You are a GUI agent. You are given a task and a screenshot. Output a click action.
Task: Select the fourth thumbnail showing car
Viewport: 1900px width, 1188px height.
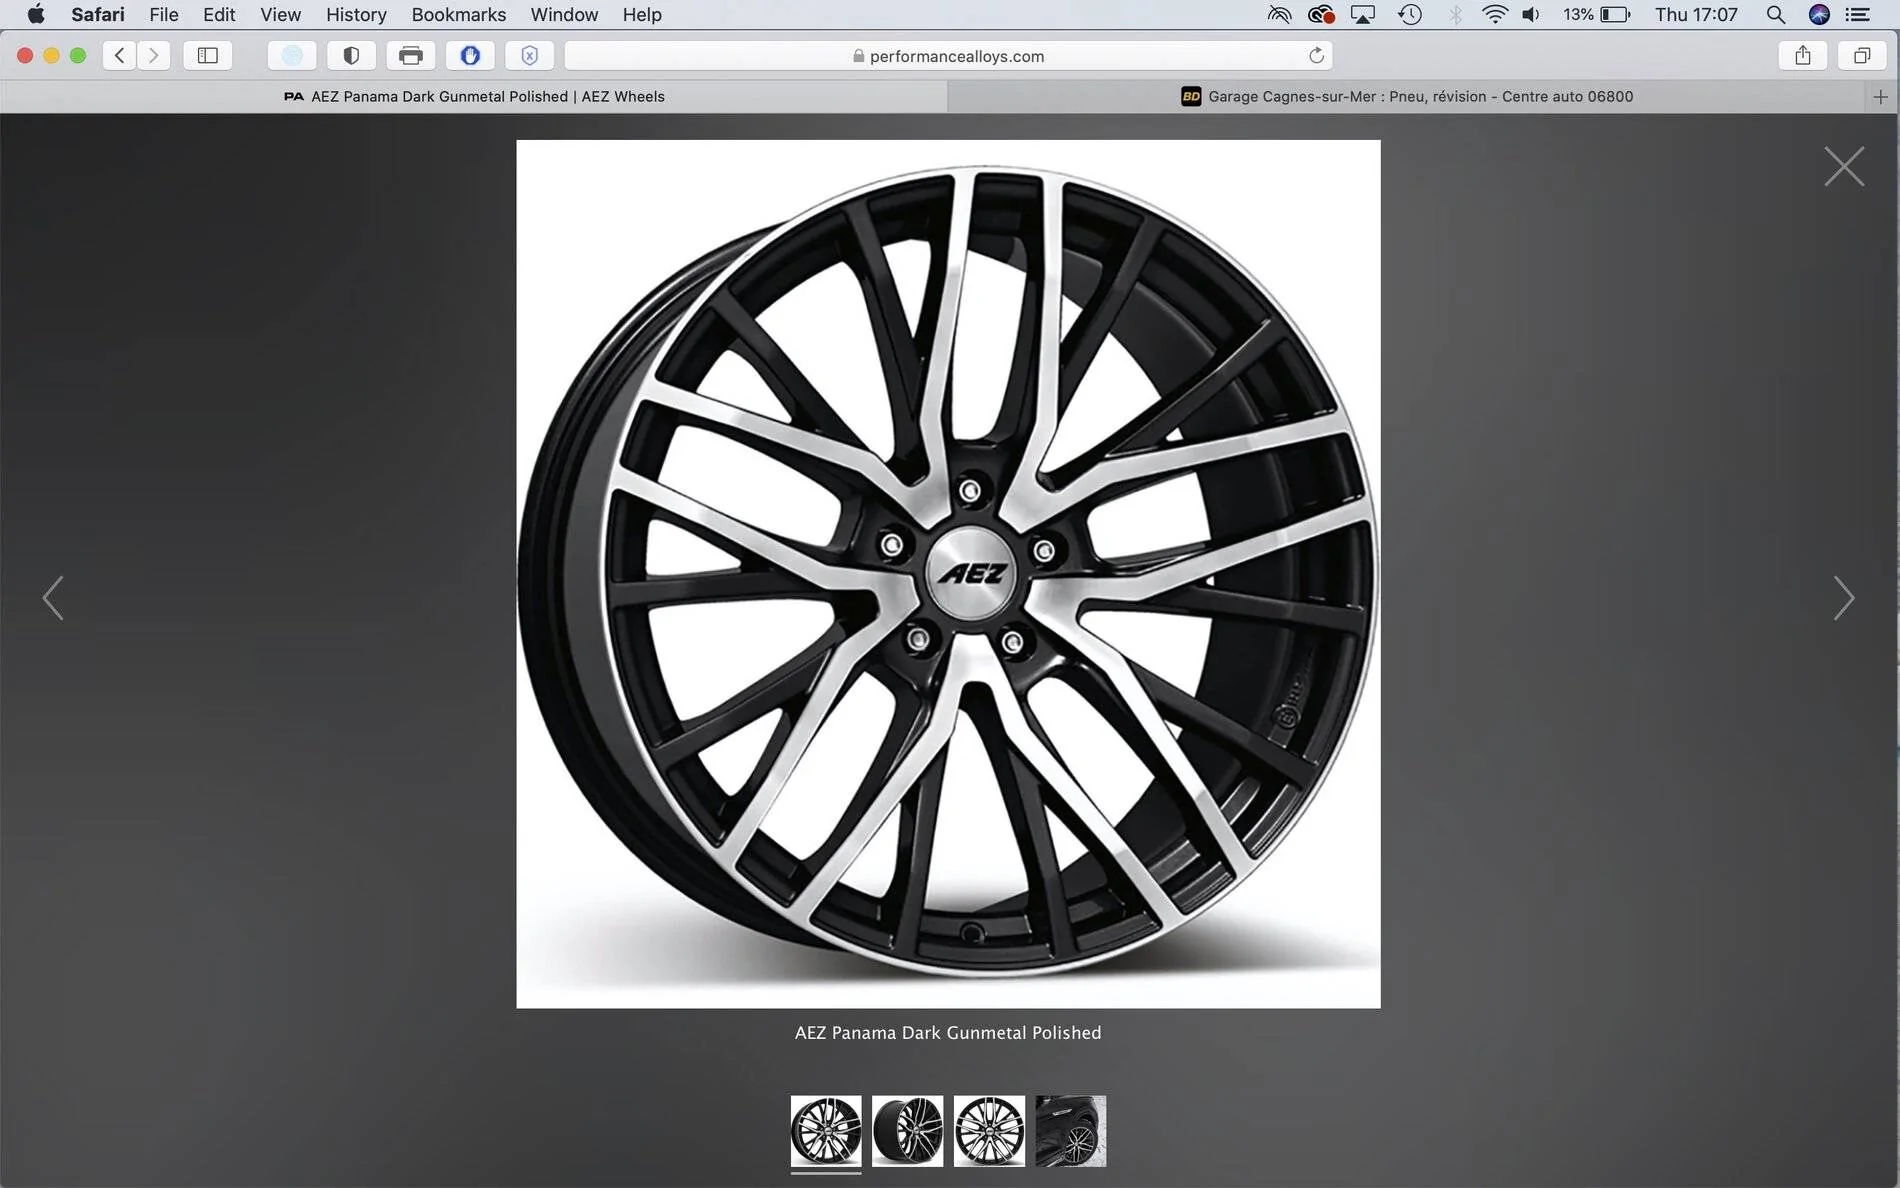pyautogui.click(x=1071, y=1131)
